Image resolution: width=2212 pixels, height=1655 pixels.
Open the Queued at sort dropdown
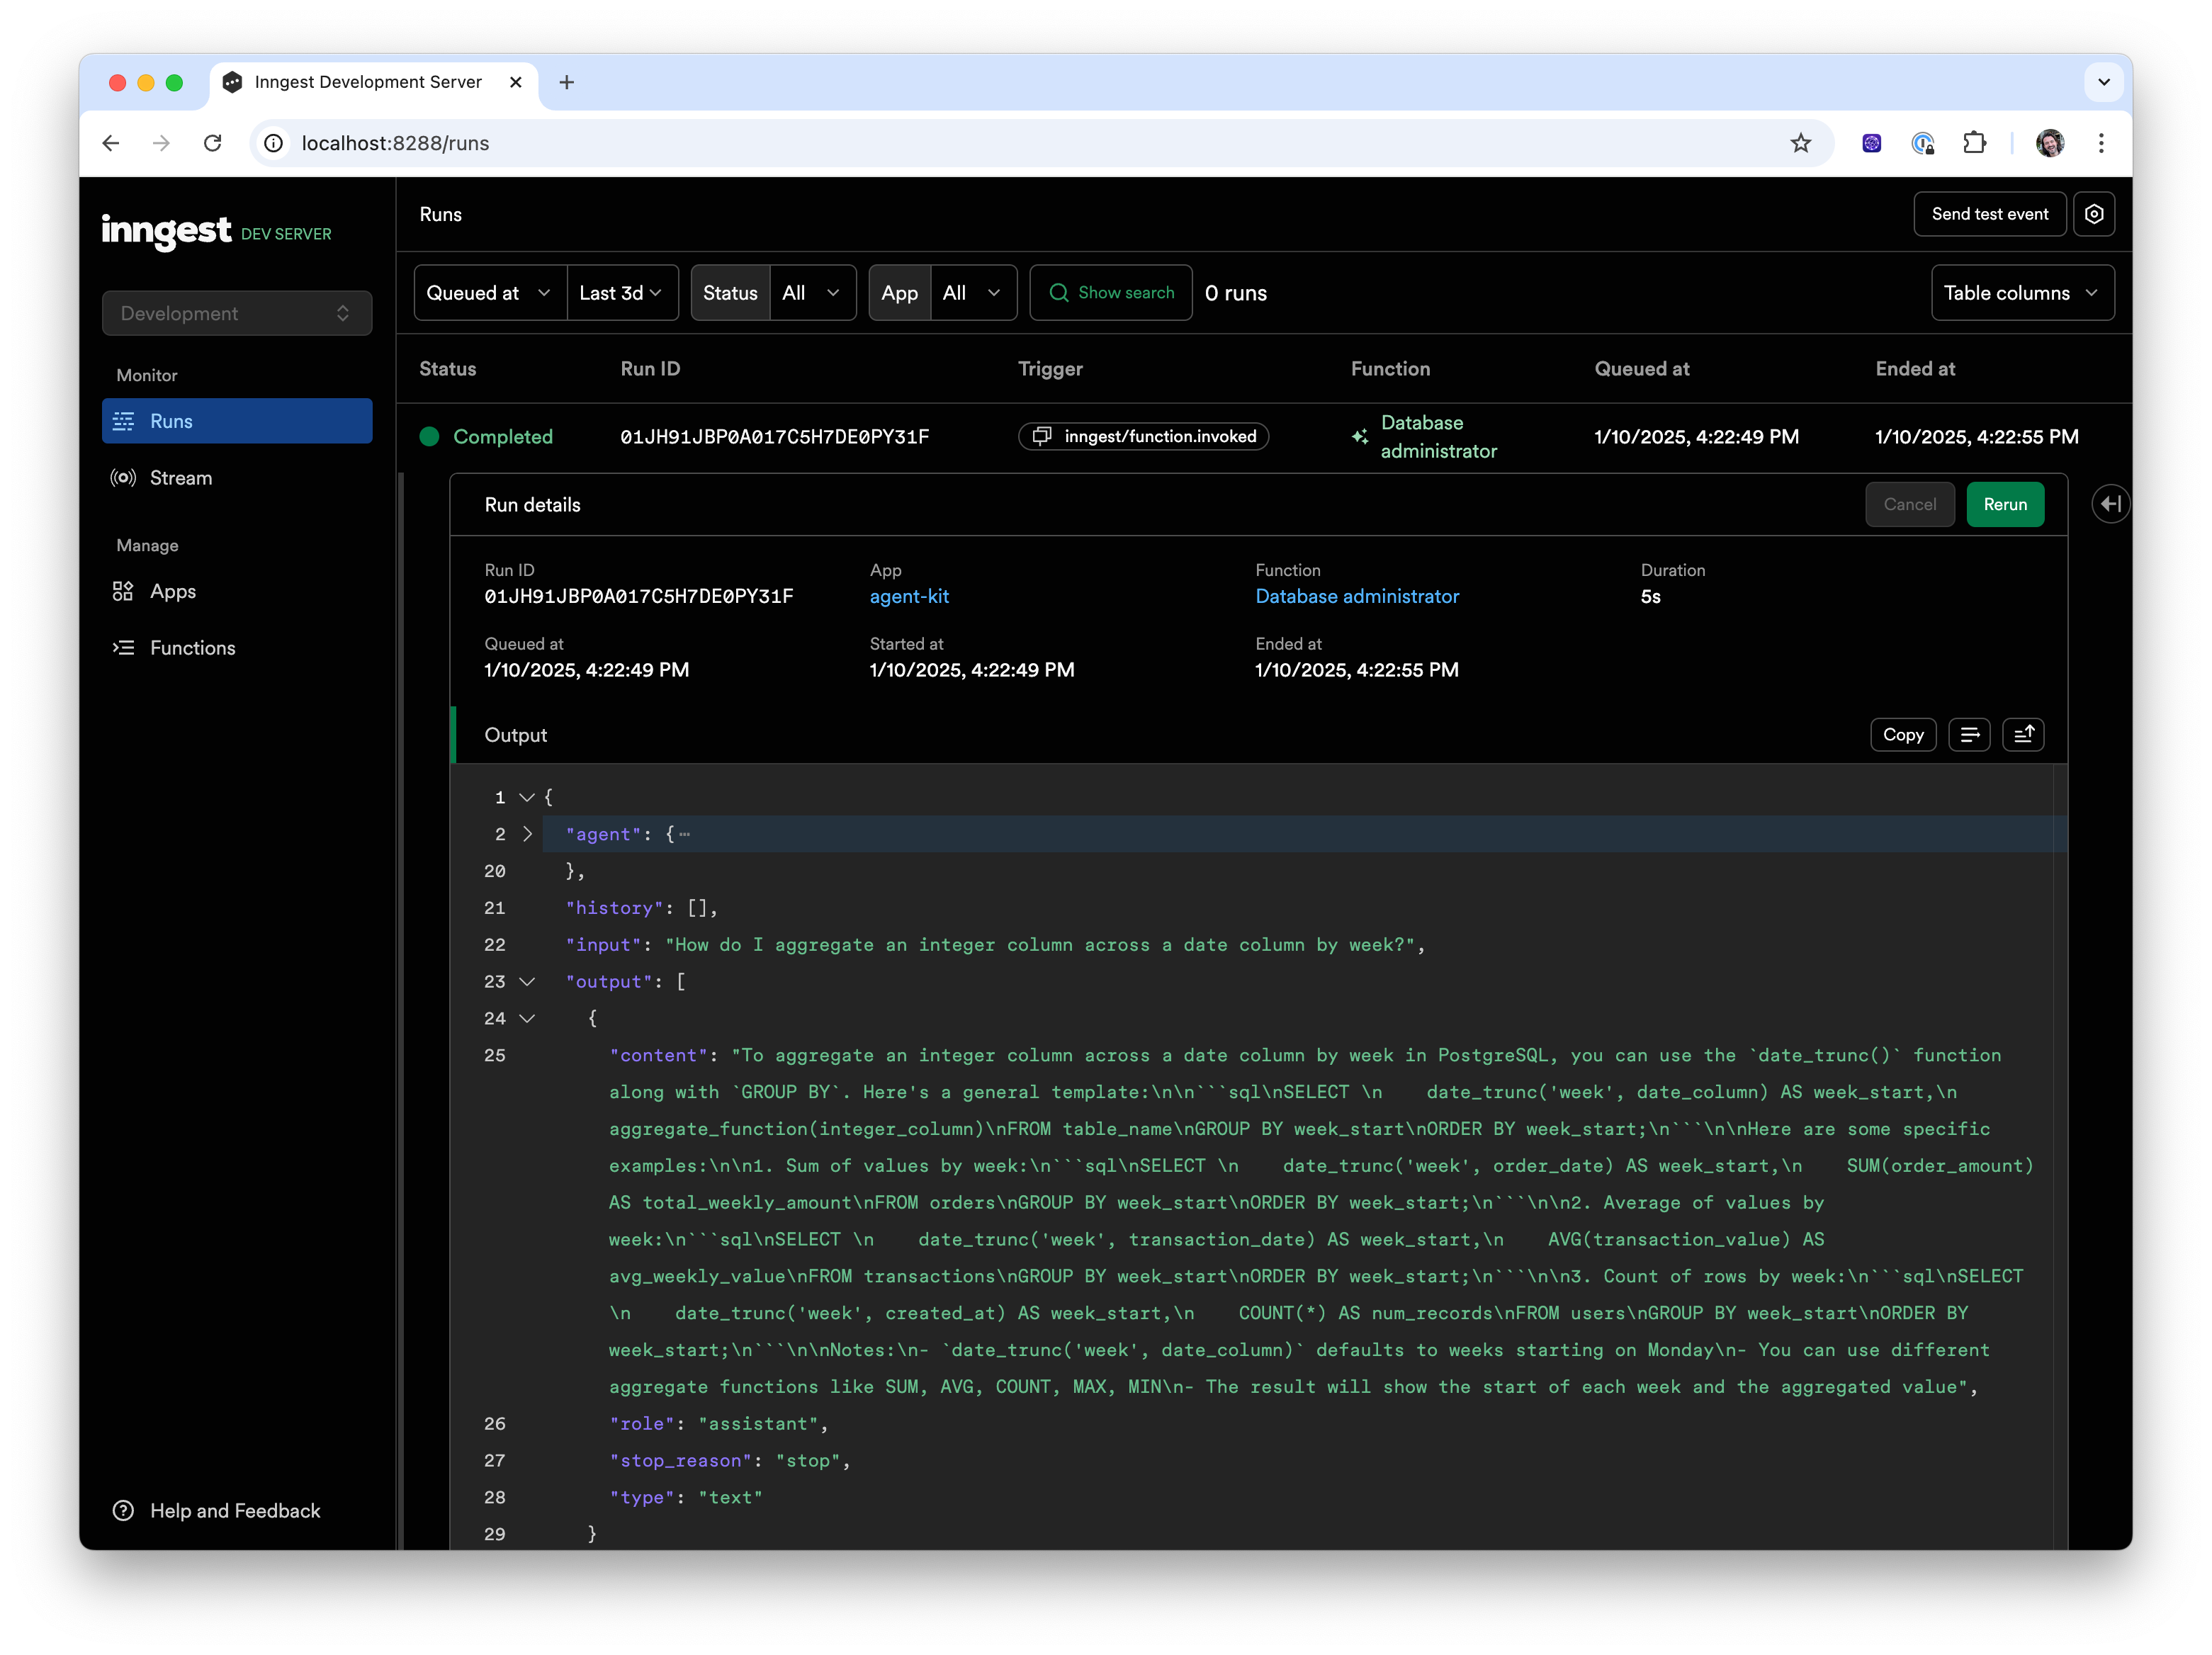click(489, 293)
